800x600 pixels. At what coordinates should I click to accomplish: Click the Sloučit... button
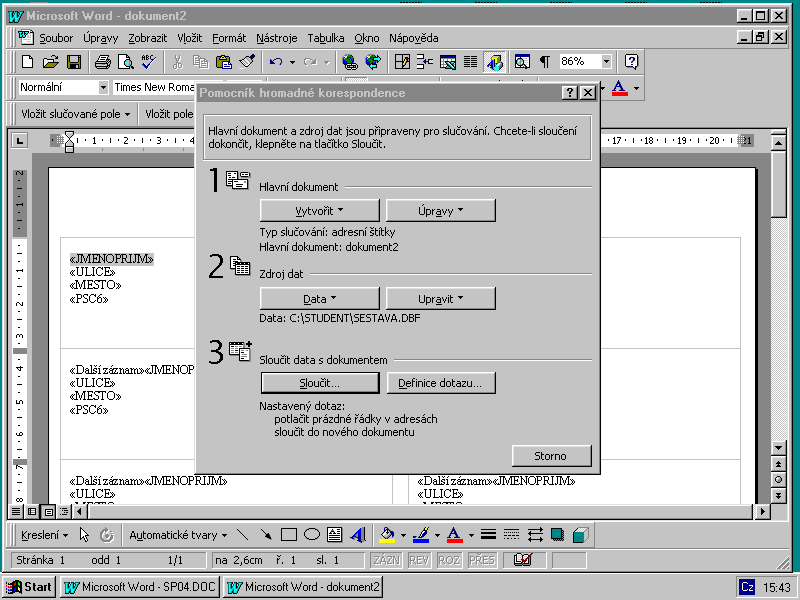point(320,383)
